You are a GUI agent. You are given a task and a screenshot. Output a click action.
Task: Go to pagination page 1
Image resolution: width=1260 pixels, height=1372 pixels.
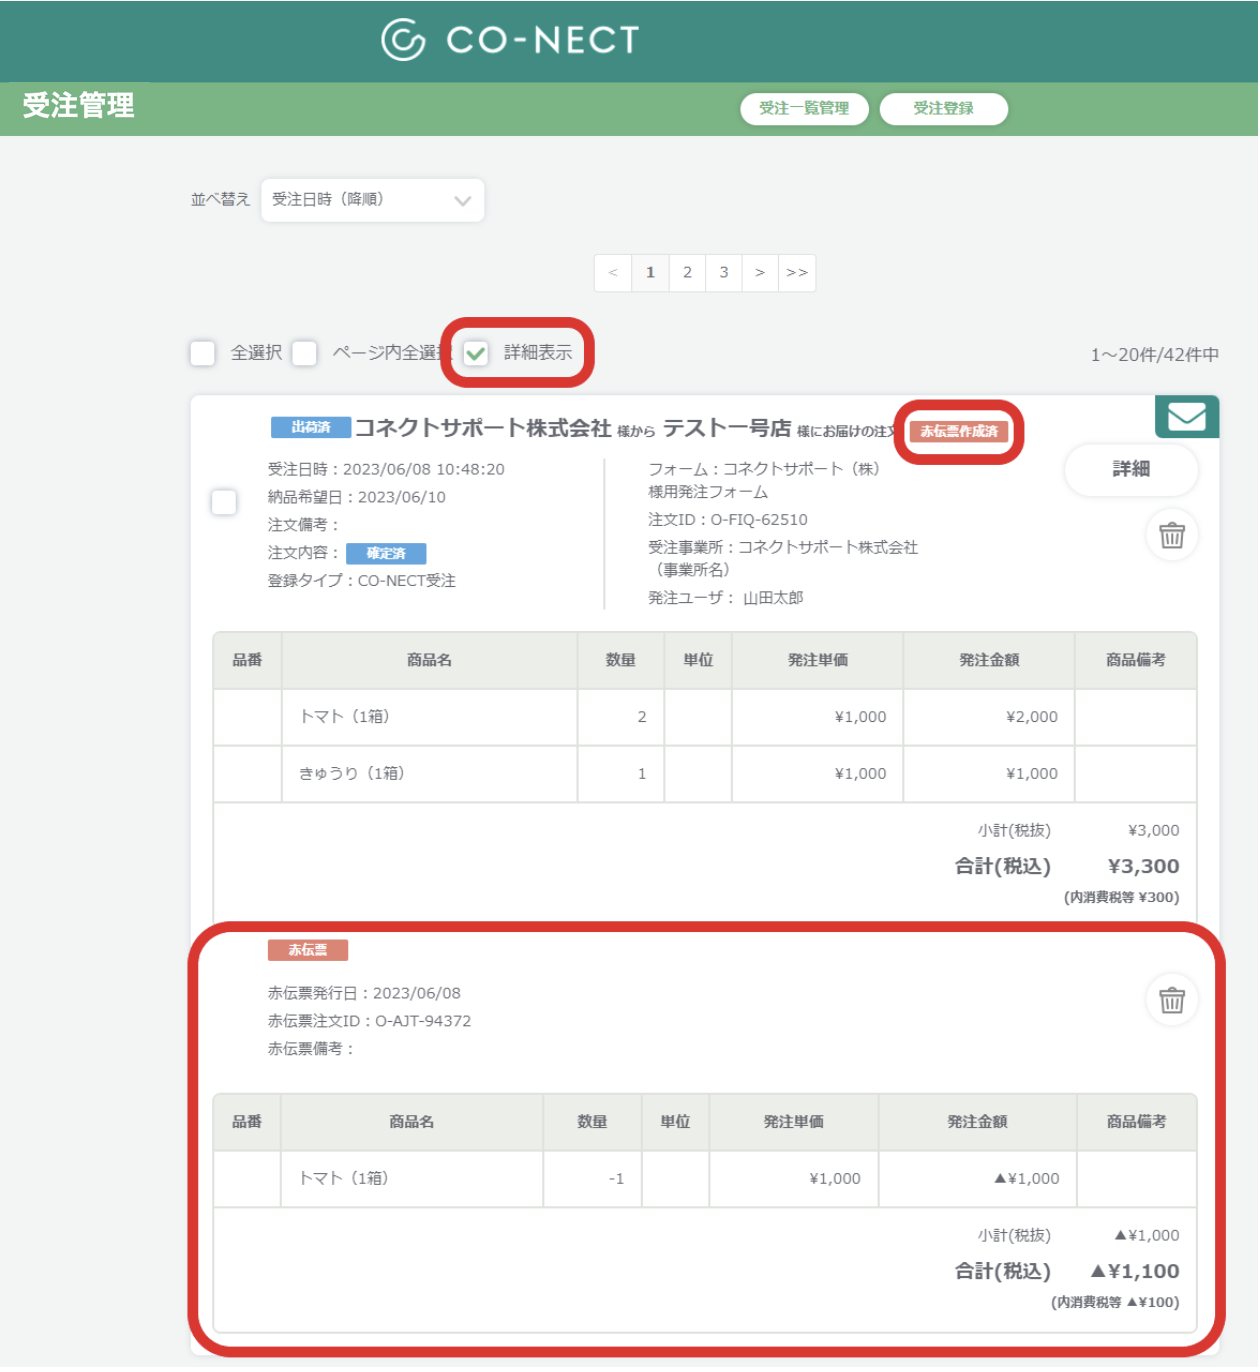[650, 272]
